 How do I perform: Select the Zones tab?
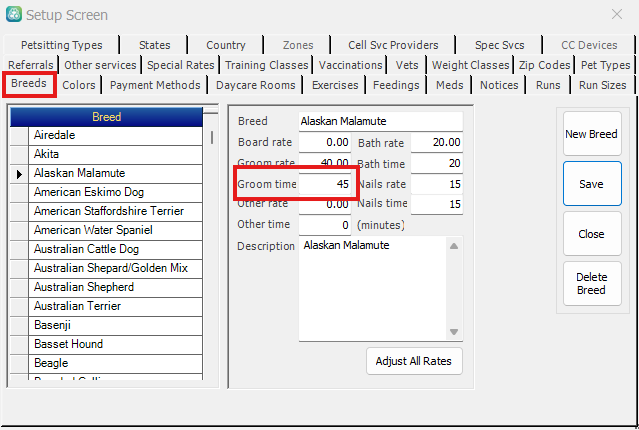click(298, 45)
